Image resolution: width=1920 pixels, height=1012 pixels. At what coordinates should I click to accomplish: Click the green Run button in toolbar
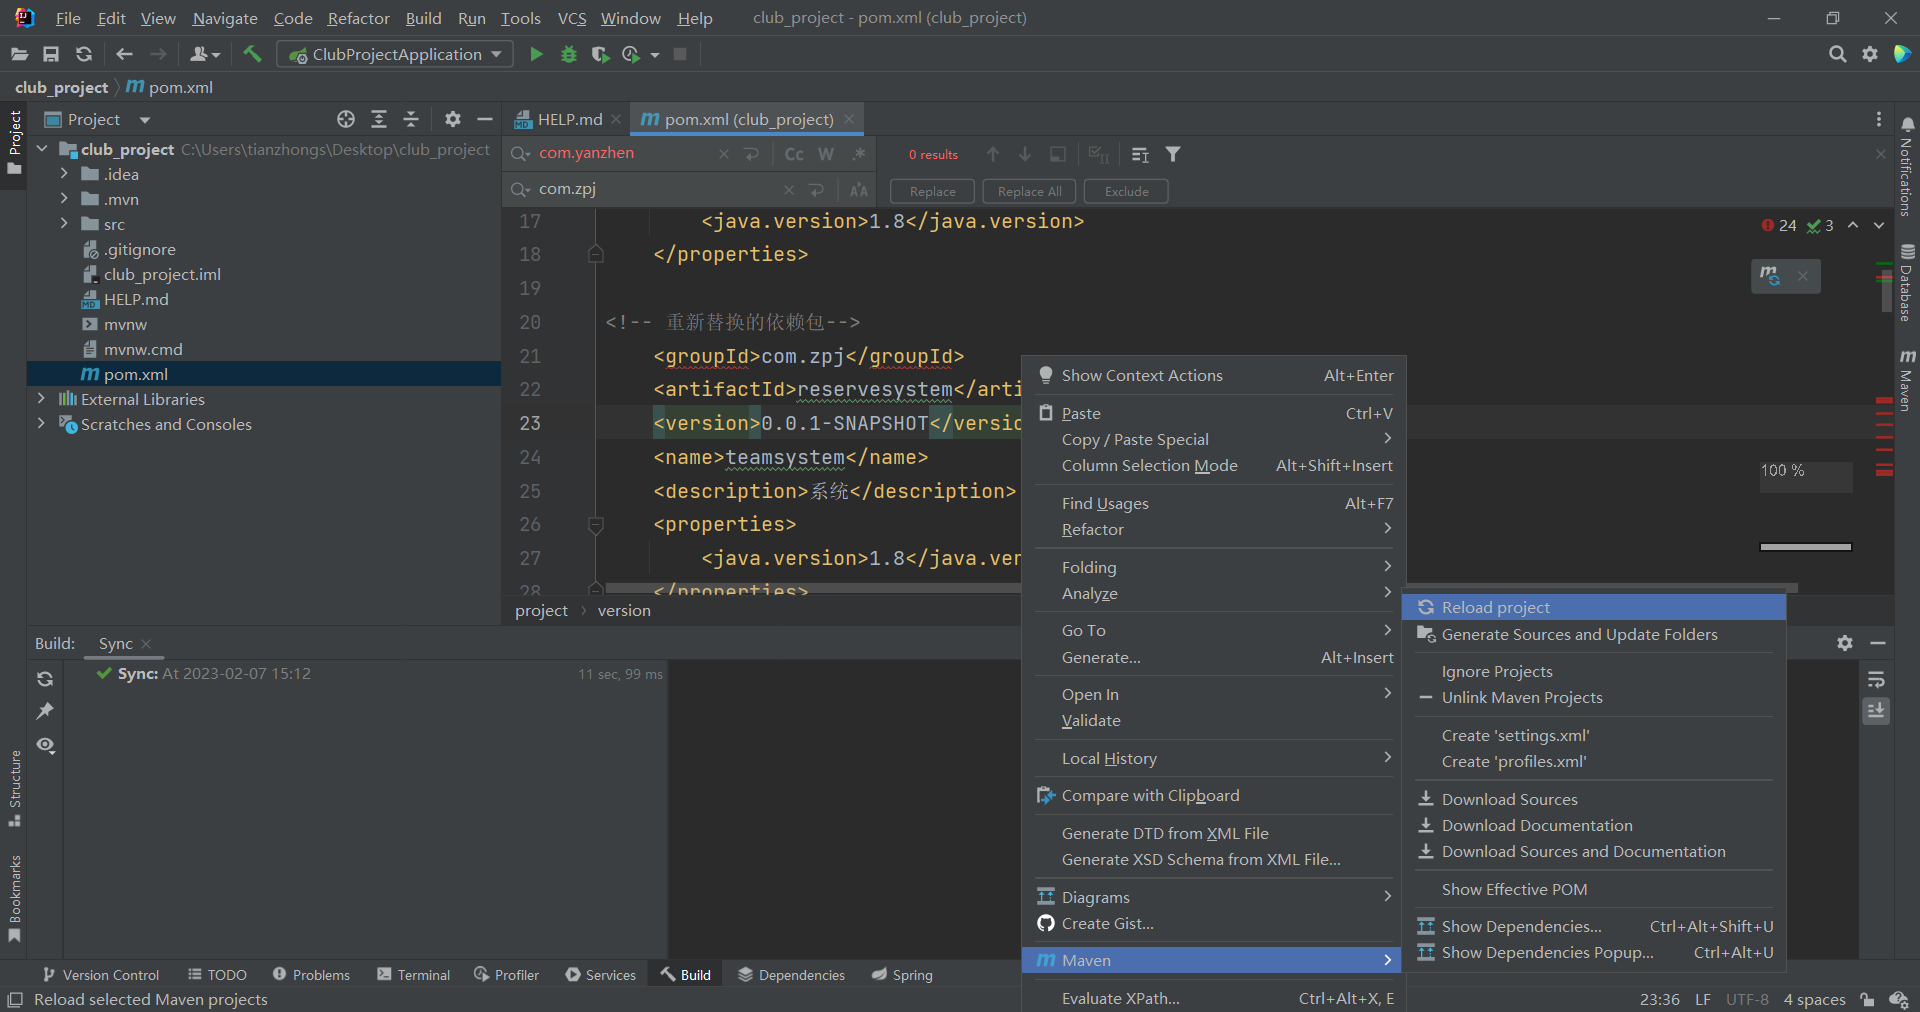(x=536, y=54)
